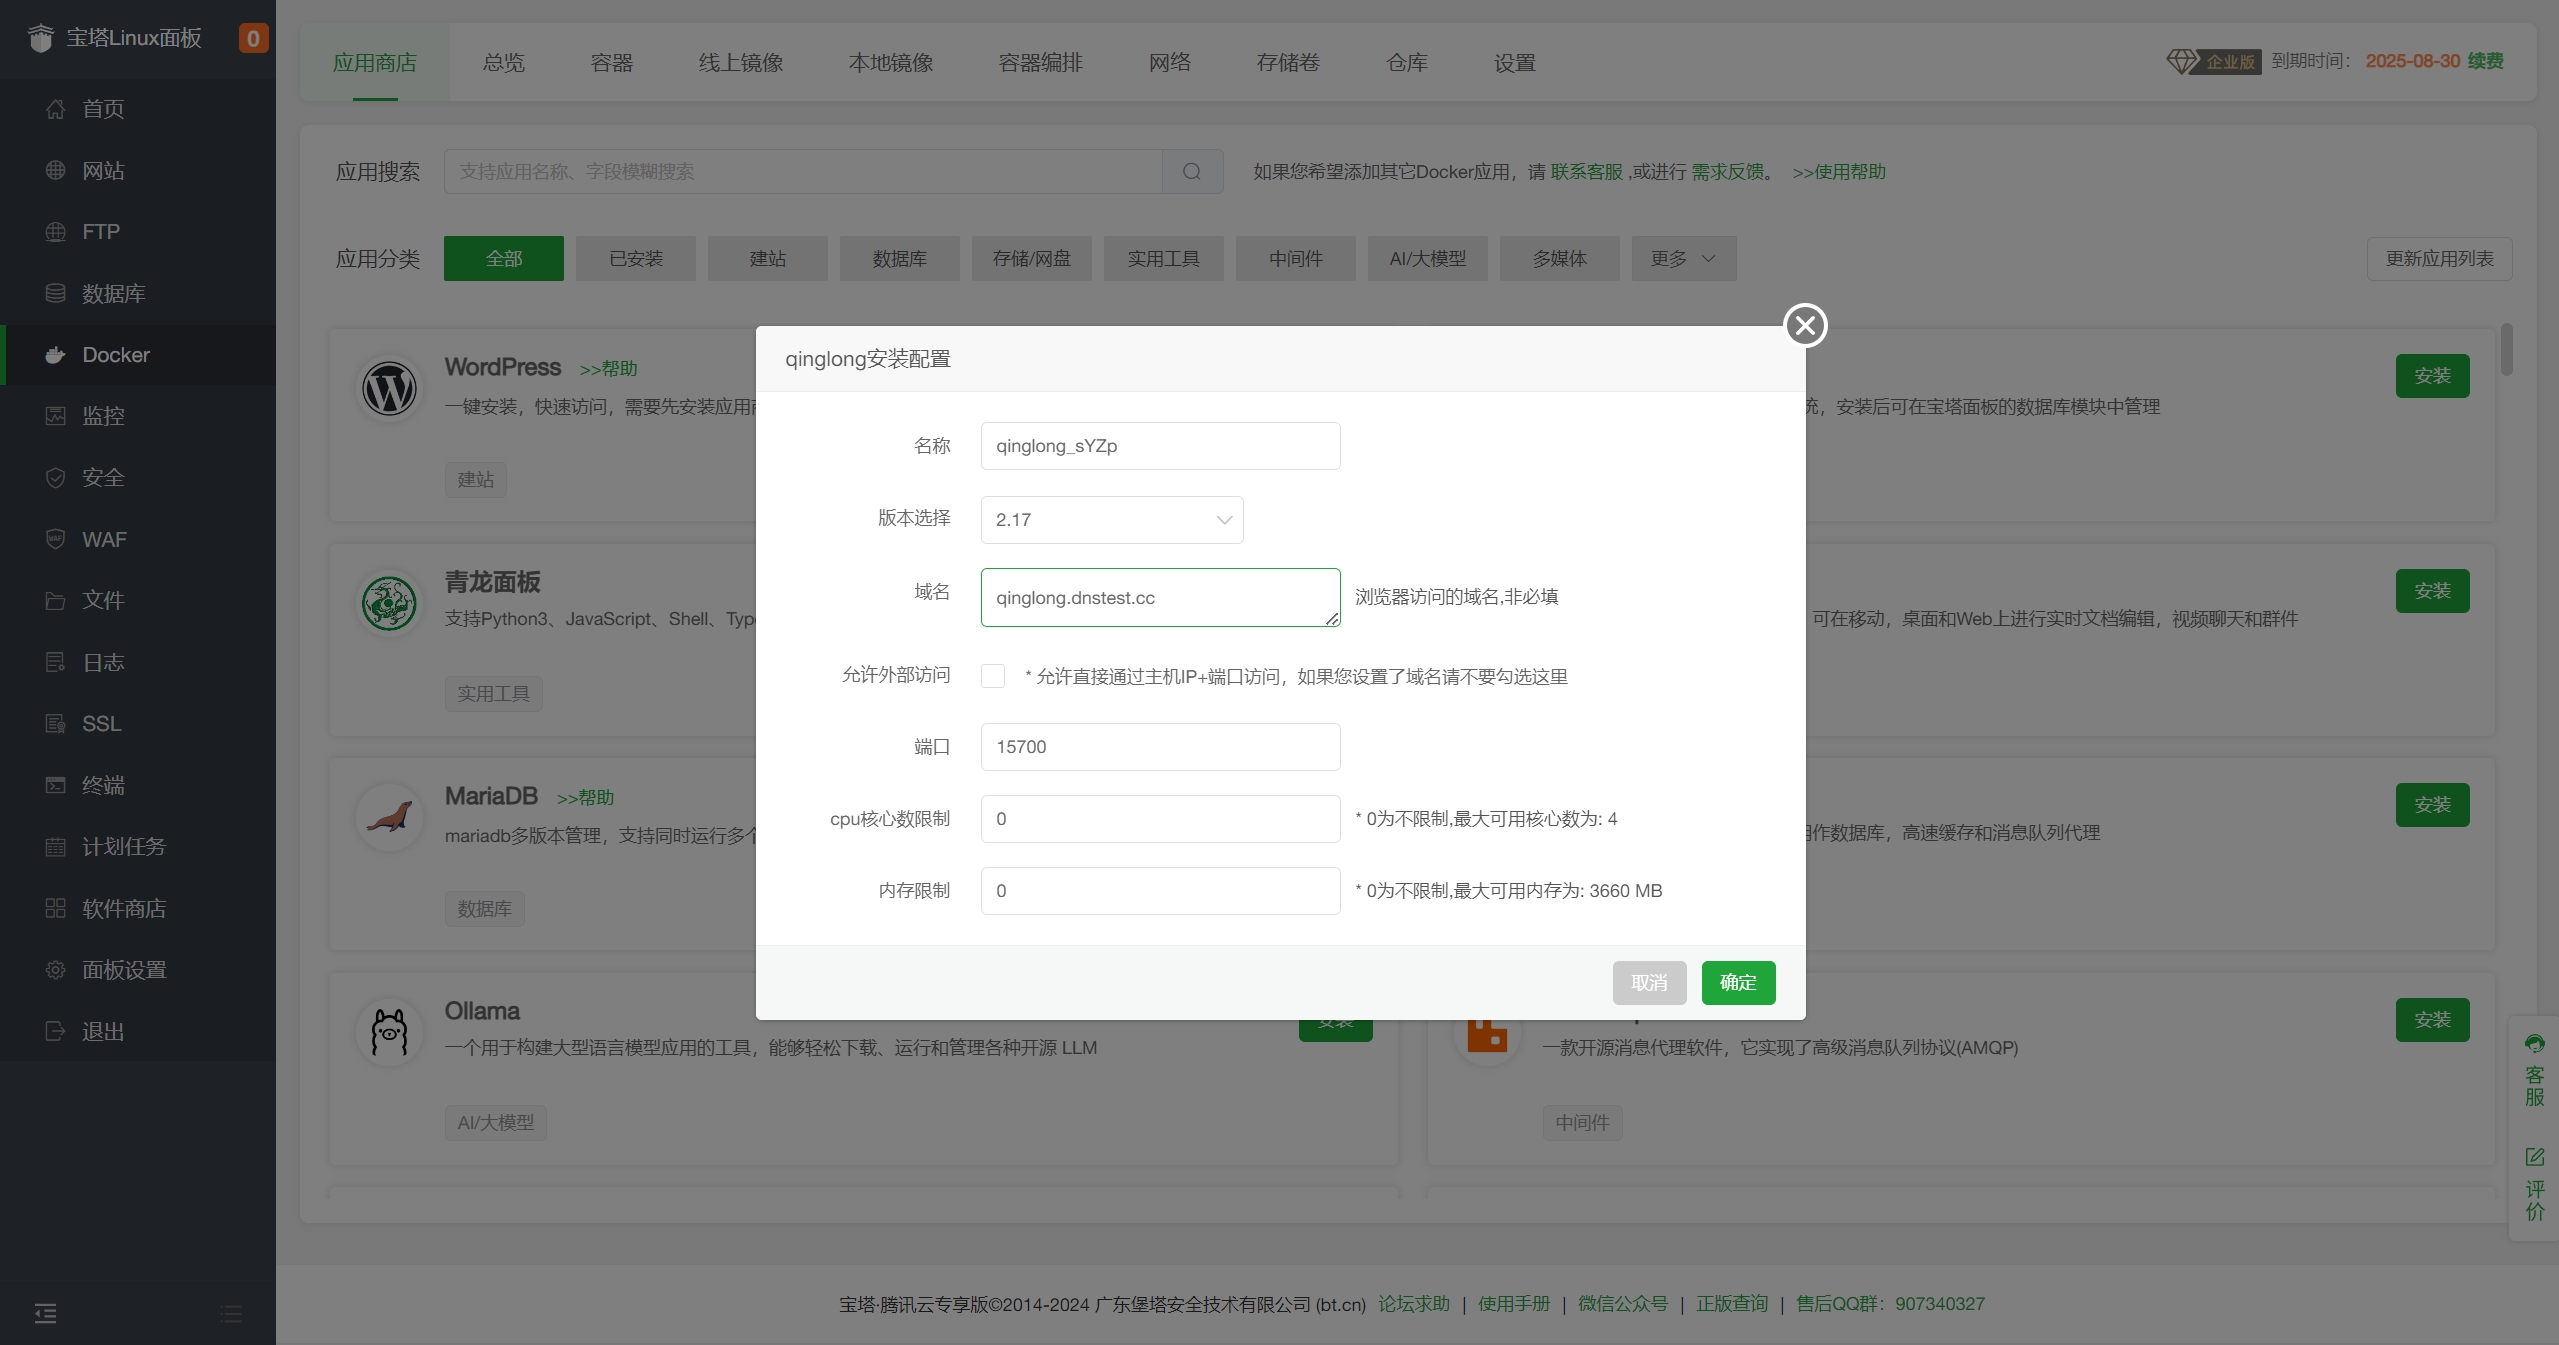The image size is (2559, 1345).
Task: Open Terminal via its sidebar icon
Action: click(56, 785)
